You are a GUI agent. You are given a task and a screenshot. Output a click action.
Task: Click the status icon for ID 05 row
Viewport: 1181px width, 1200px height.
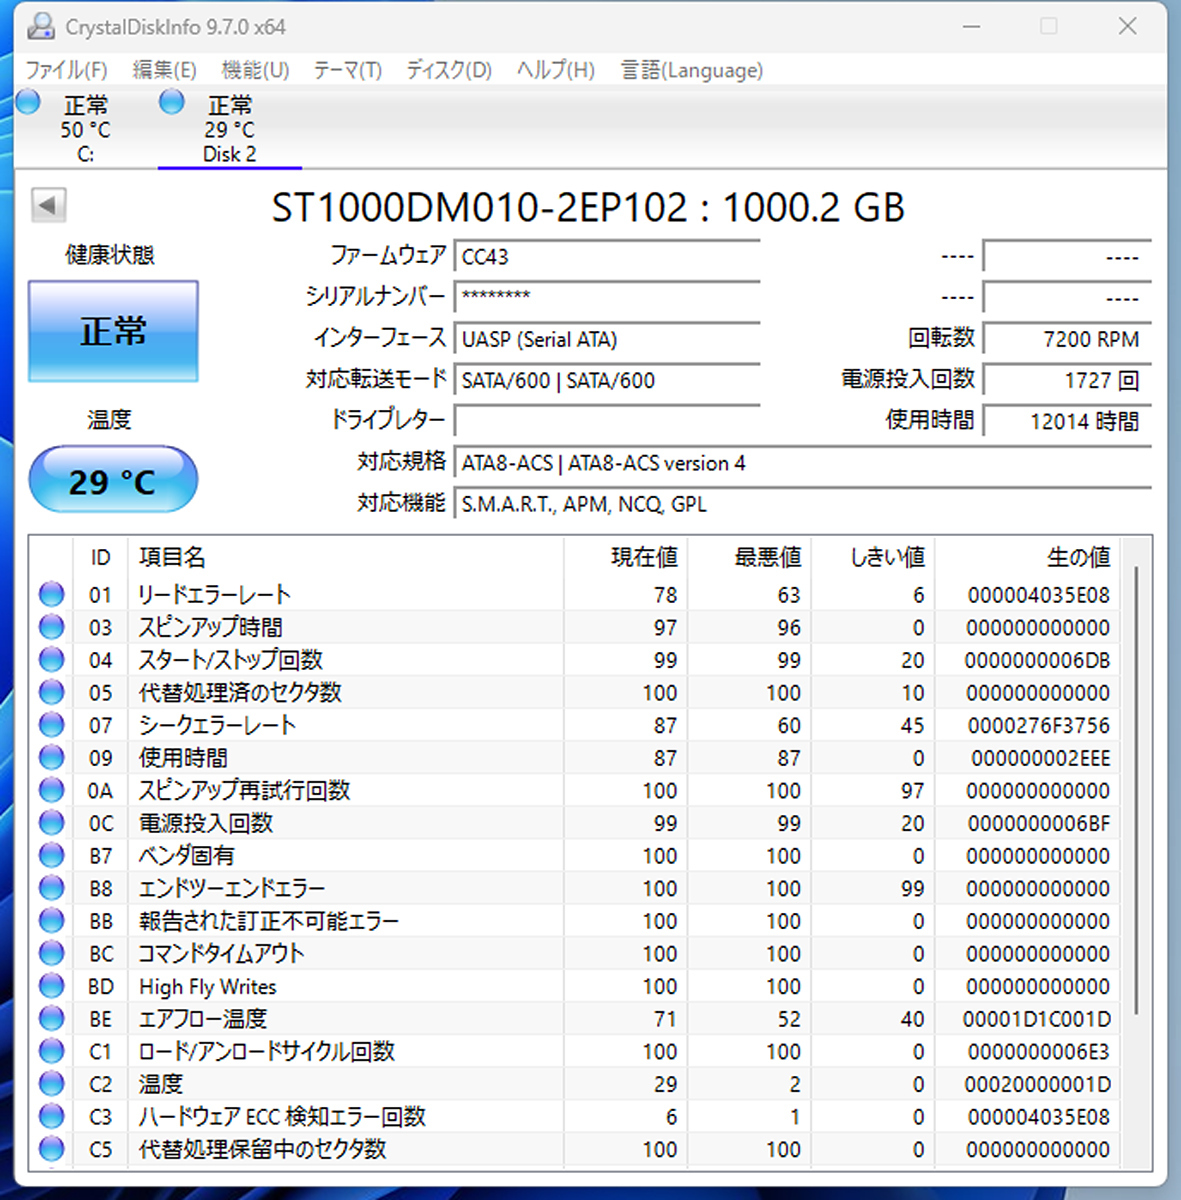coord(52,692)
